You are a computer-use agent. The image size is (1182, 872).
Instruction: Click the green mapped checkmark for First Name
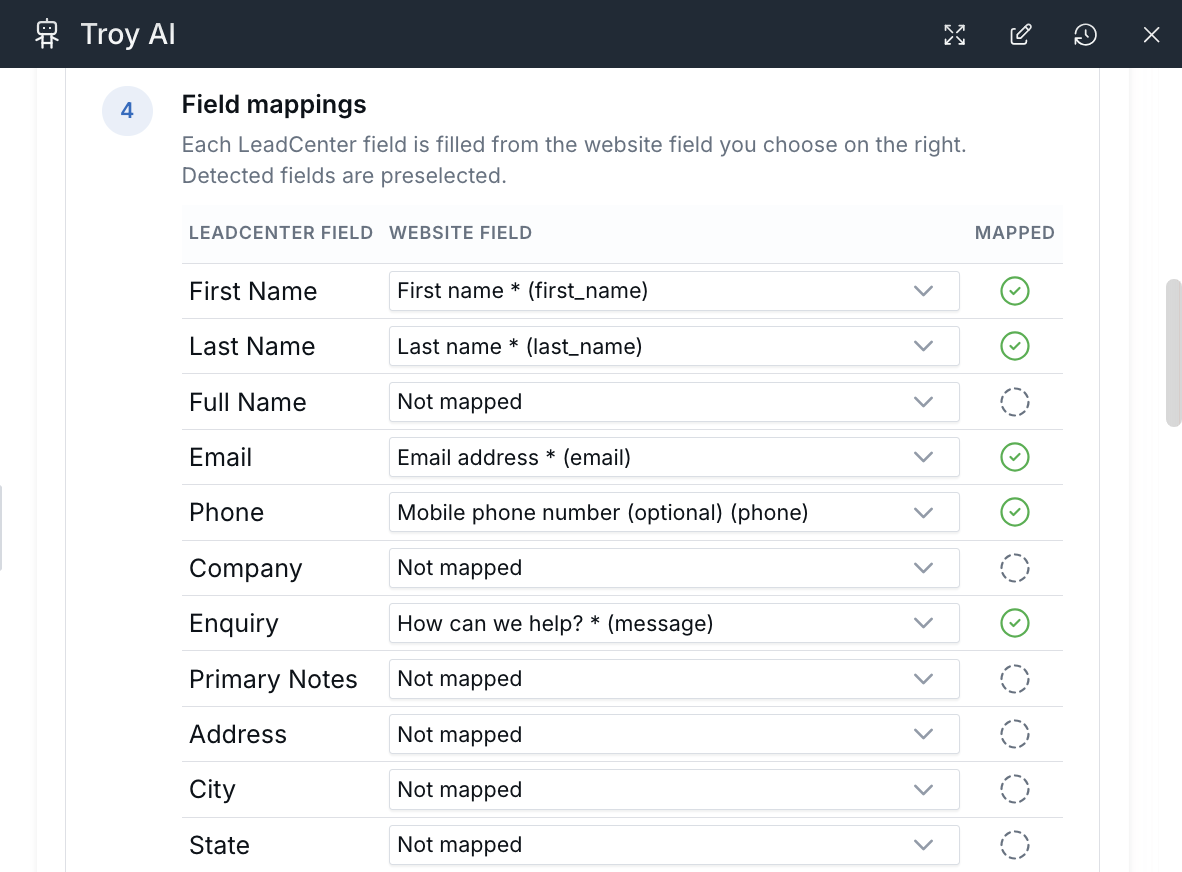pos(1015,291)
